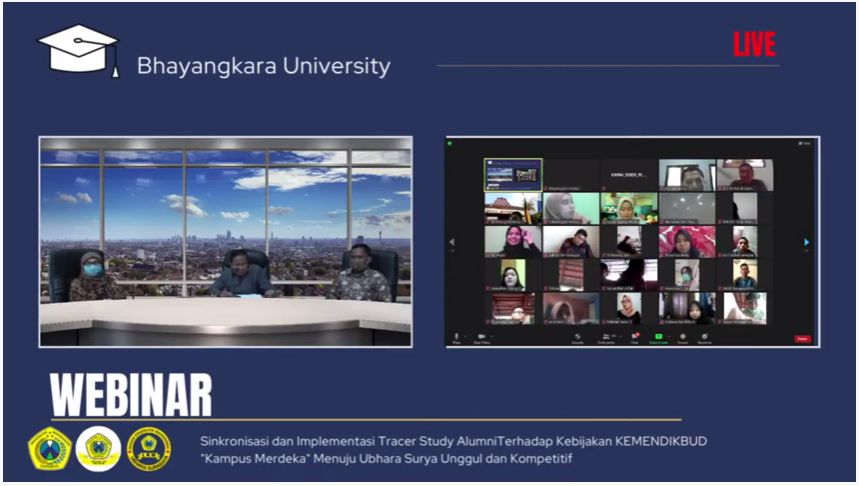Expand audio options caret beside Mute
Viewport: 859px width, 486px height.
pyautogui.click(x=465, y=336)
